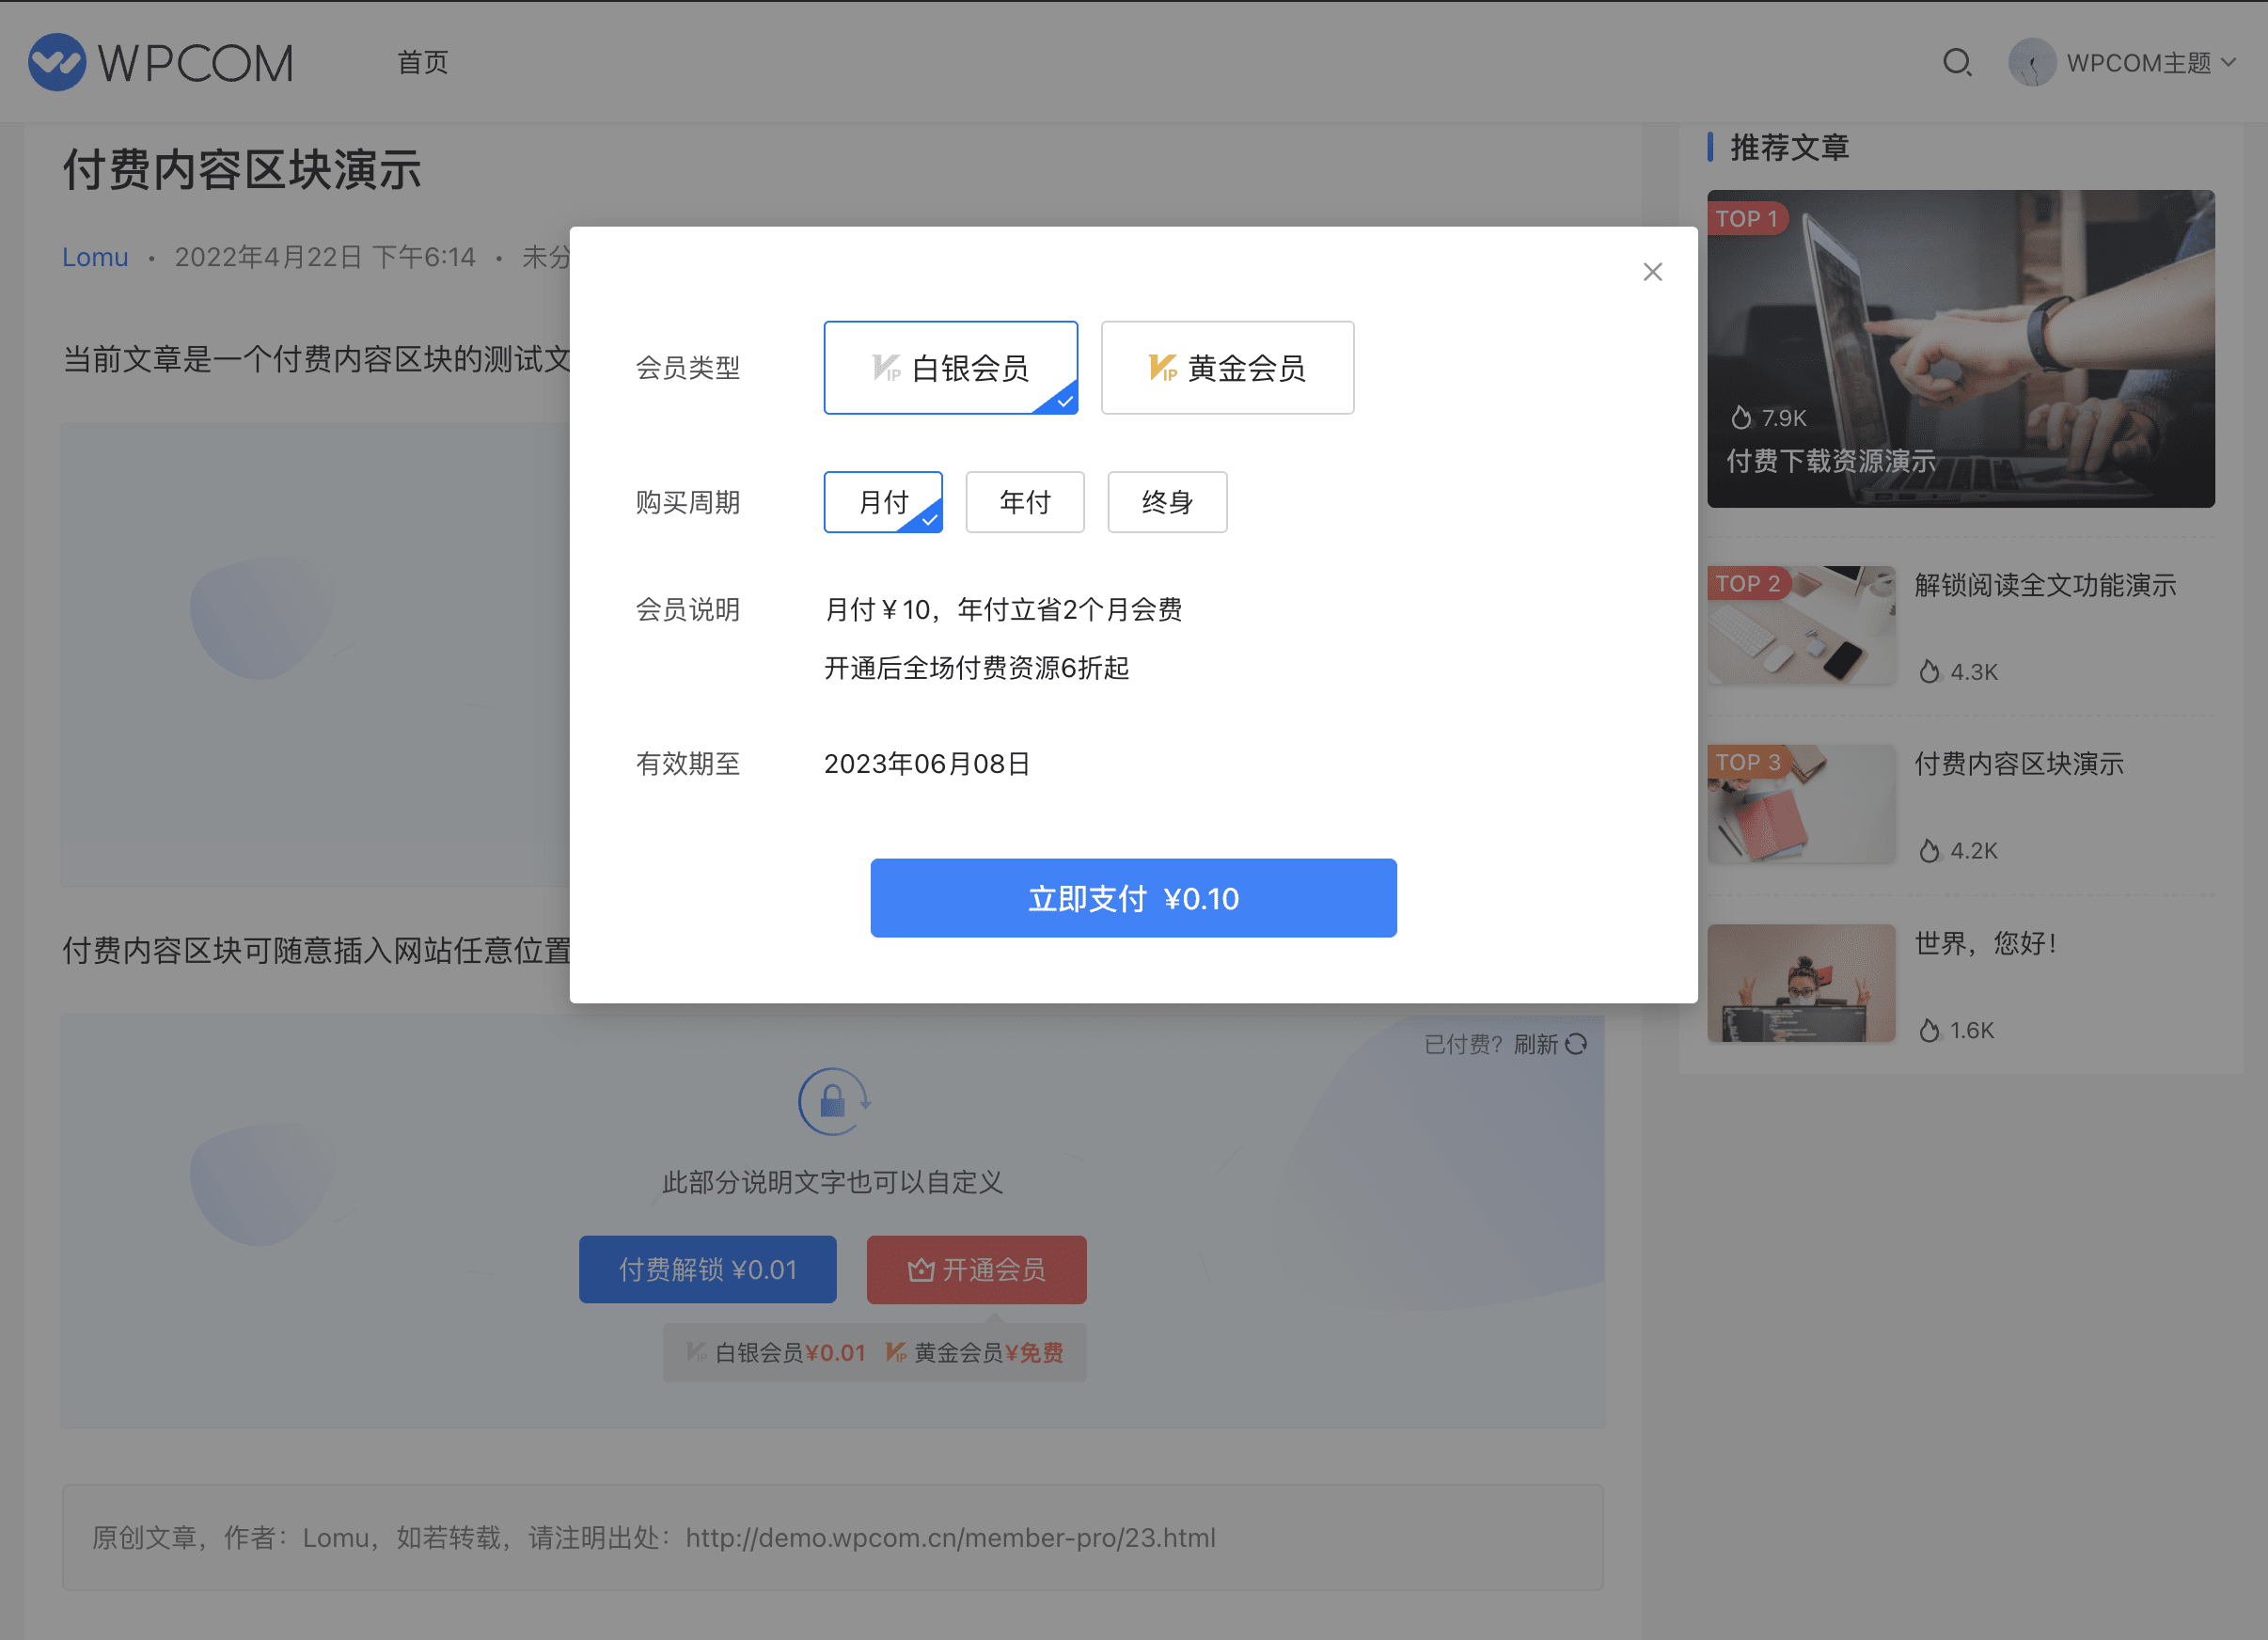Click the refresh icon beside 刷新

[x=1576, y=1044]
